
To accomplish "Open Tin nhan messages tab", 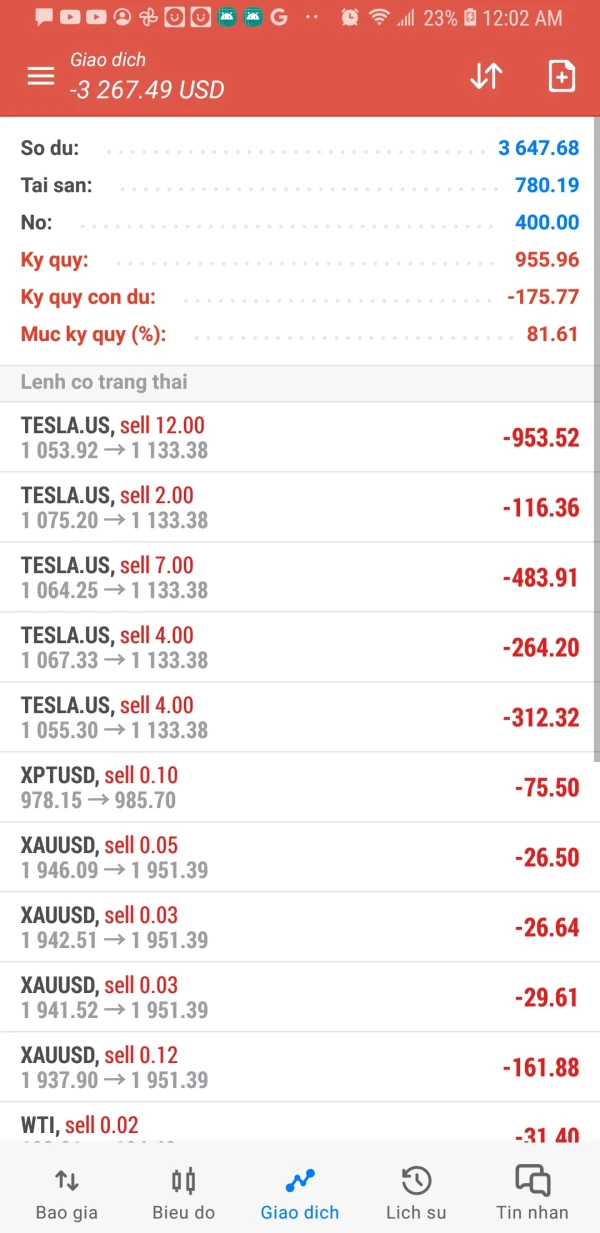I will (532, 1194).
